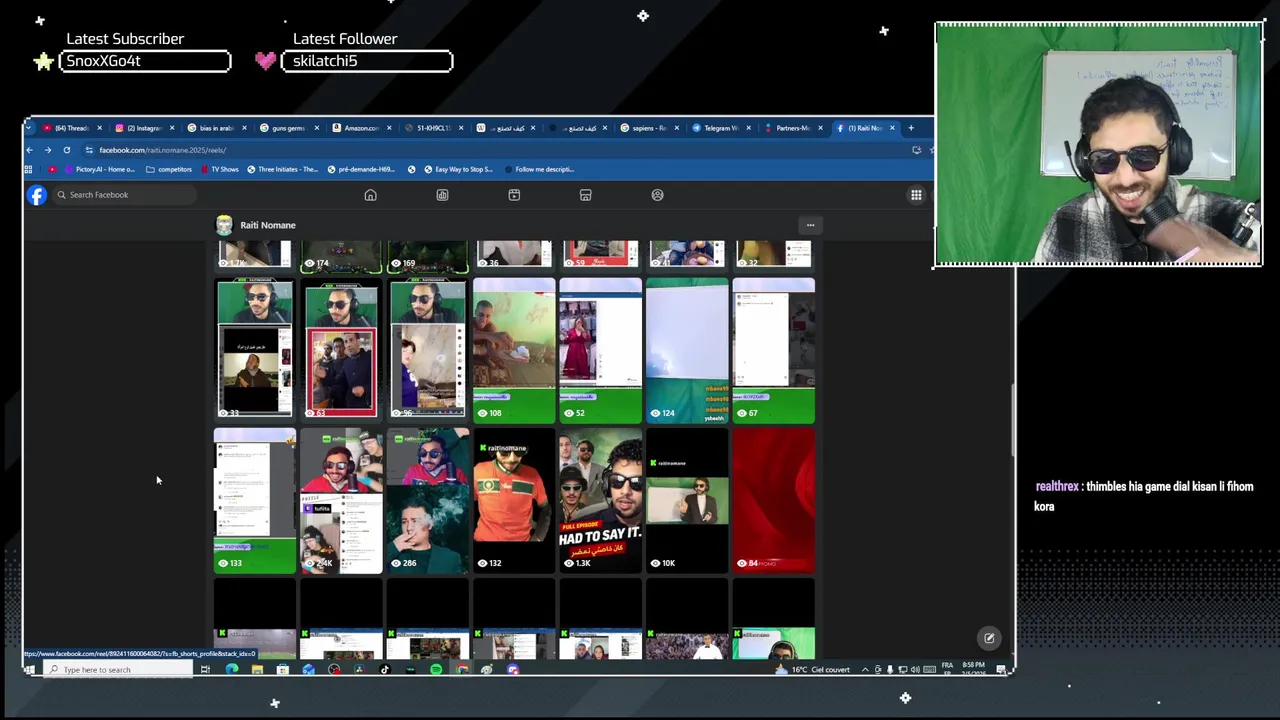Open the TV Shows bookmark
Viewport: 1280px width, 720px height.
(220, 169)
